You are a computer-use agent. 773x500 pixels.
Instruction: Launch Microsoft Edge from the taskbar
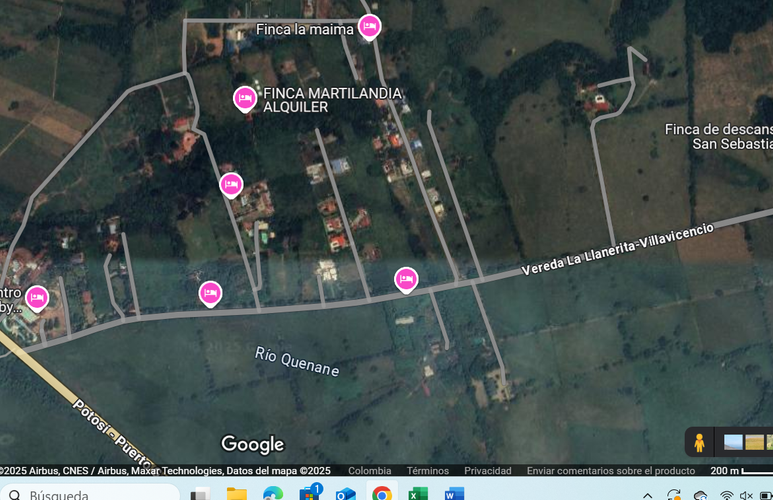pos(273,494)
